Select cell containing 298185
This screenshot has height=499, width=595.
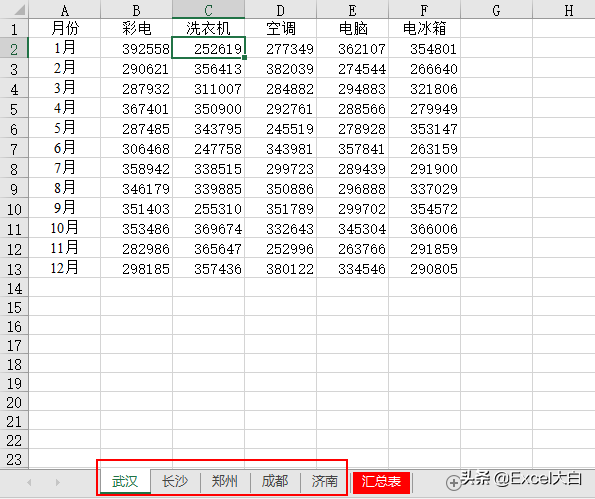[x=137, y=269]
